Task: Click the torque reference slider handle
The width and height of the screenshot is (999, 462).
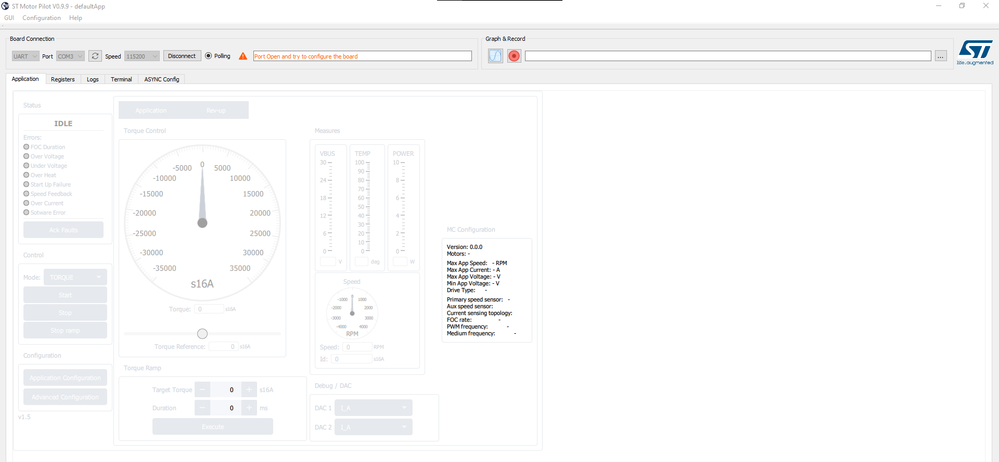Action: point(203,333)
